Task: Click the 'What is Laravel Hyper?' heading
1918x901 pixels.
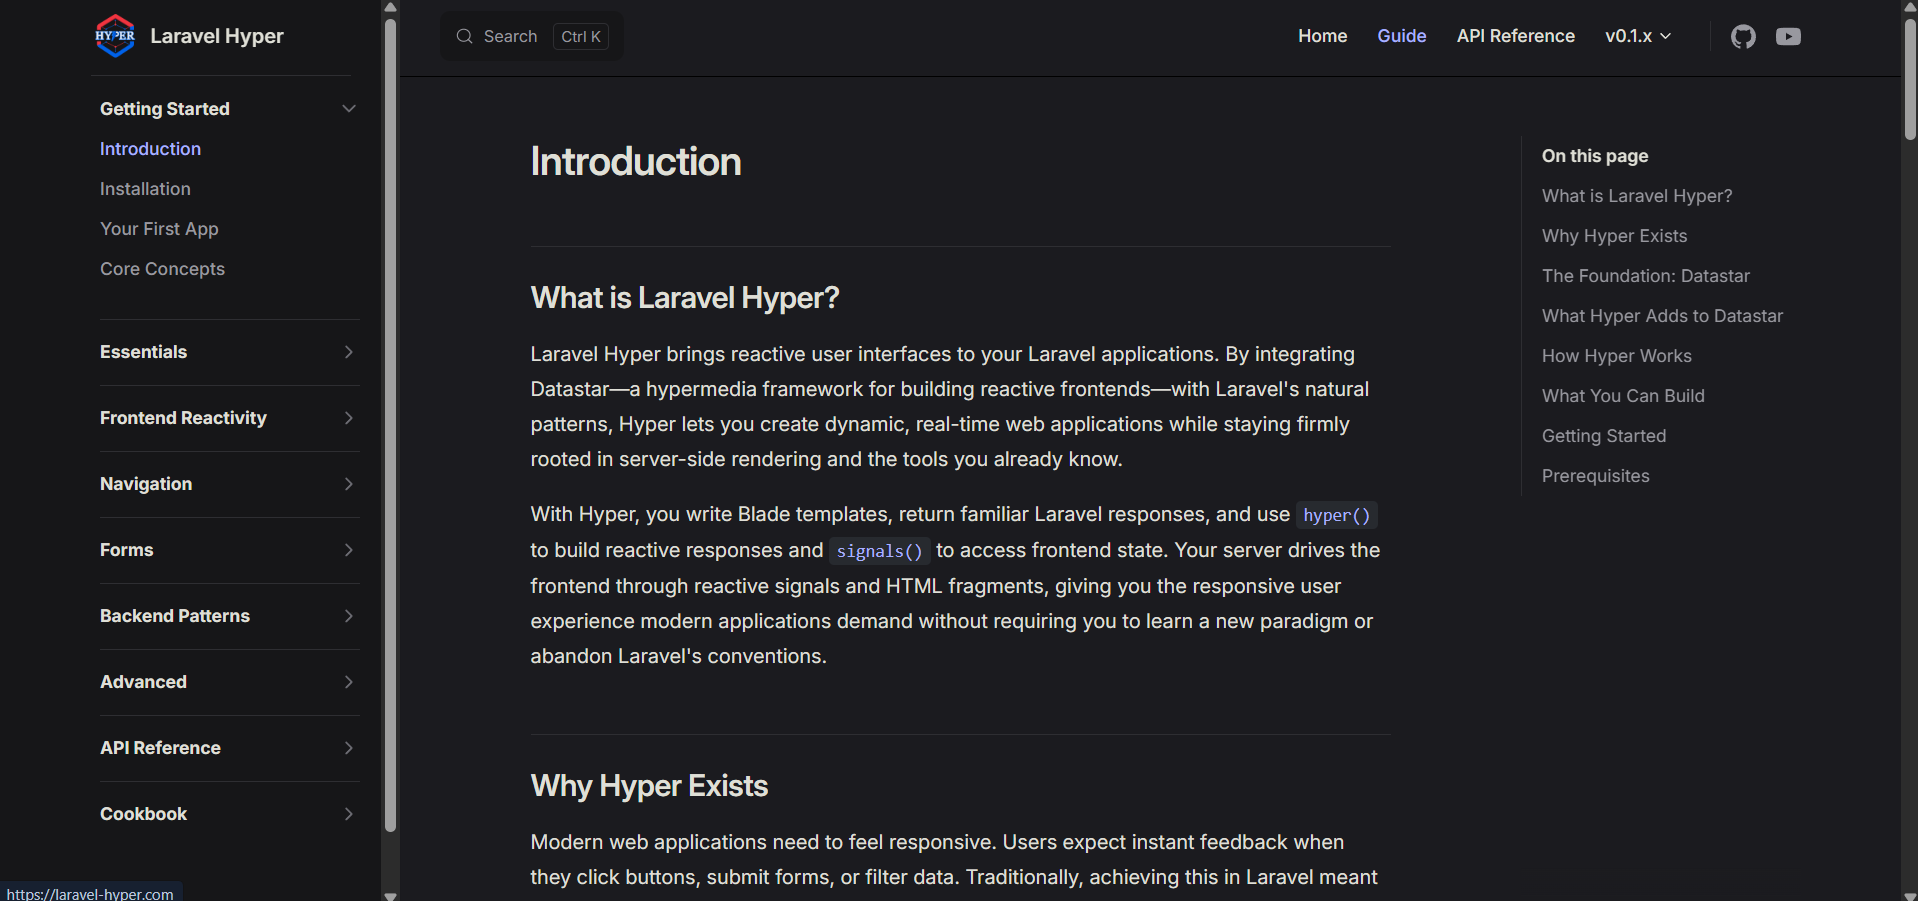Action: (685, 298)
